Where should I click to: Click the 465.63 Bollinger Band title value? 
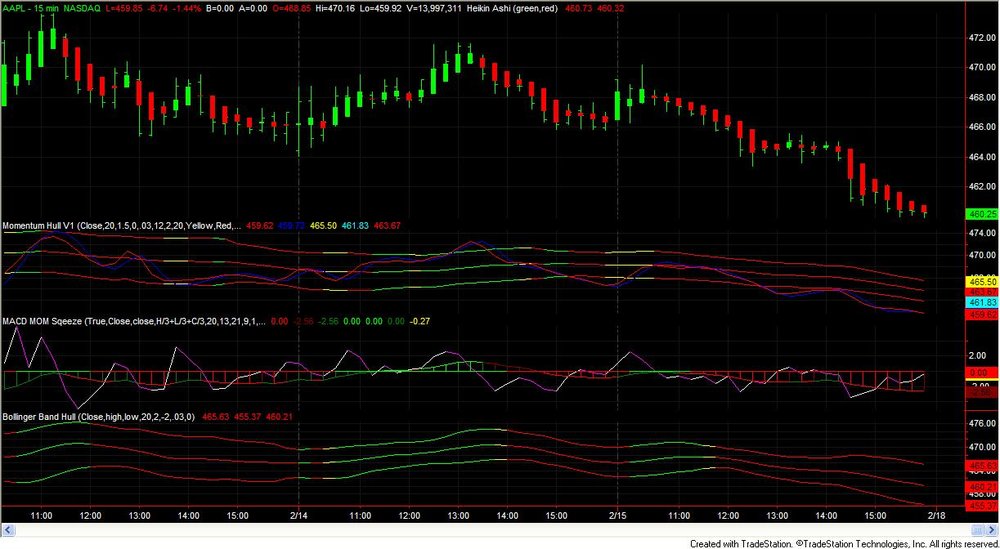coord(215,416)
